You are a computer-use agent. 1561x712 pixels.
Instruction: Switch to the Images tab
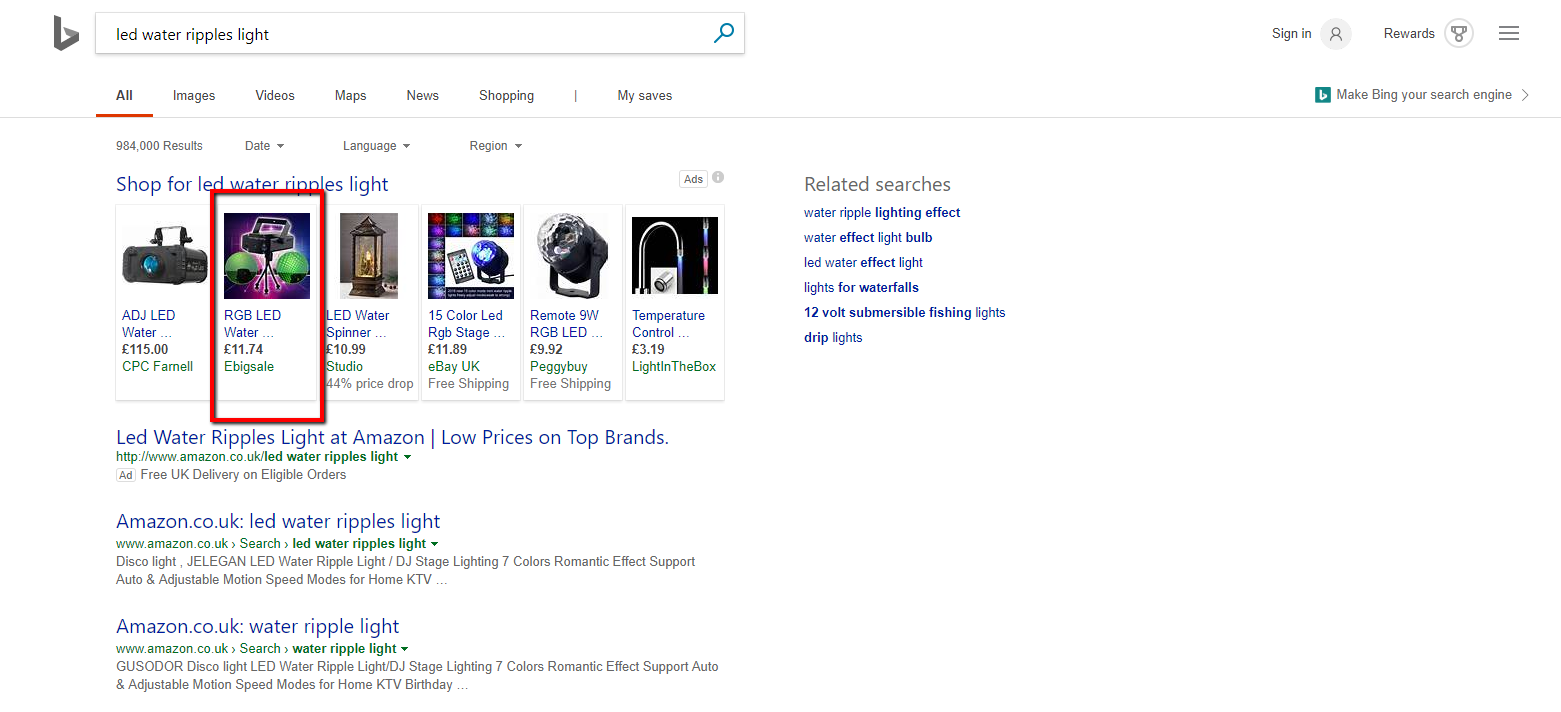(194, 96)
